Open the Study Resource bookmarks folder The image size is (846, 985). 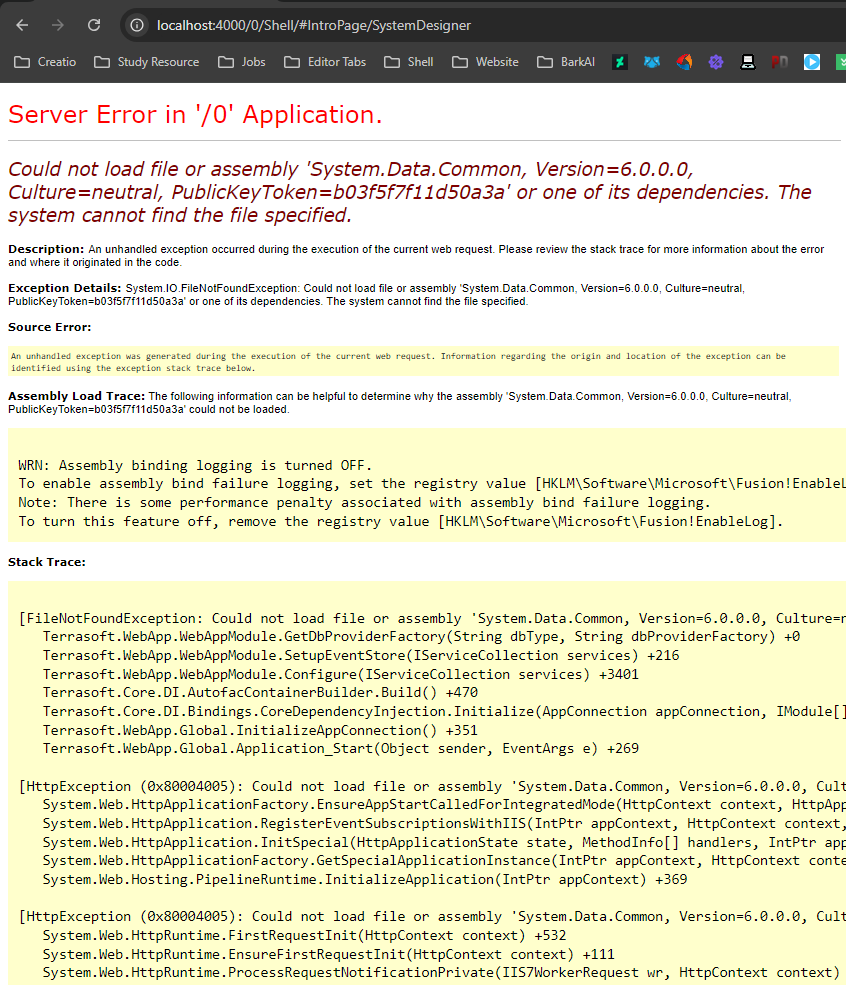(146, 62)
